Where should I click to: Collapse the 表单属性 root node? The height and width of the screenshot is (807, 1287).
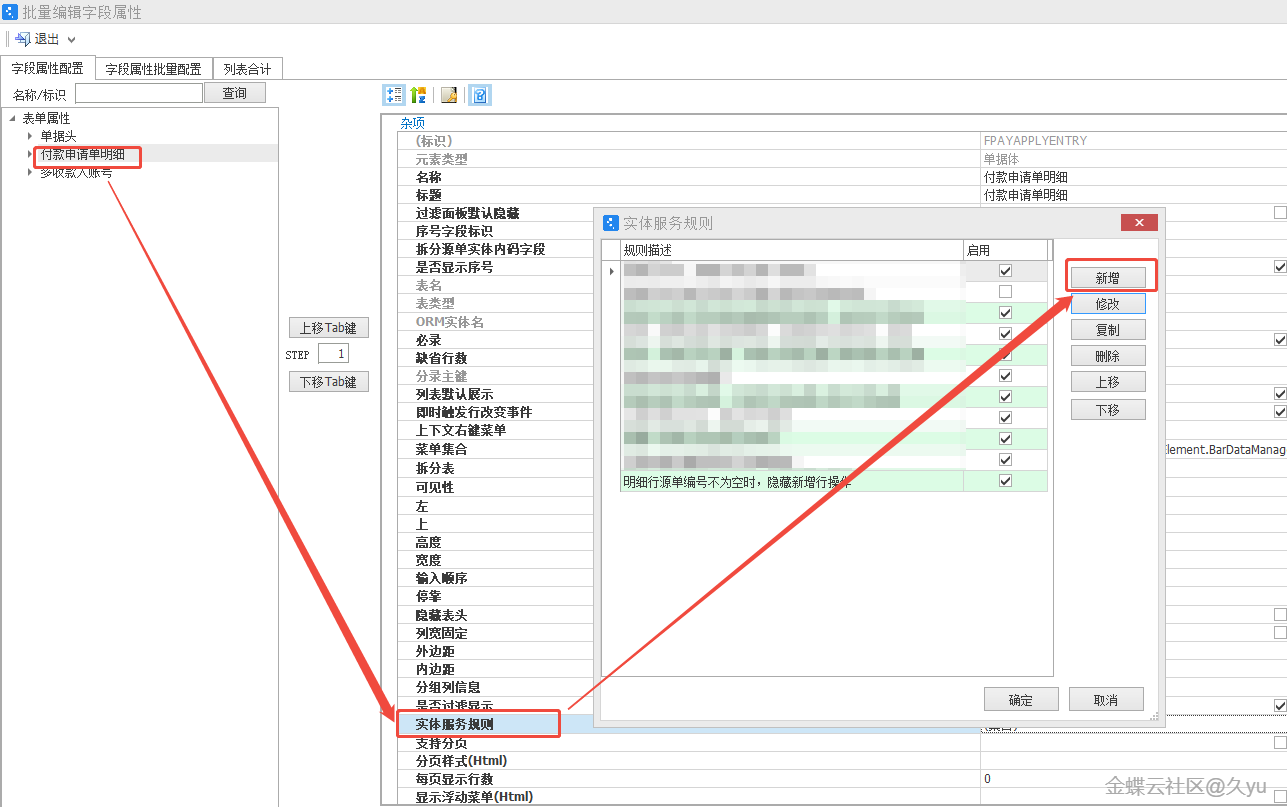pos(12,118)
